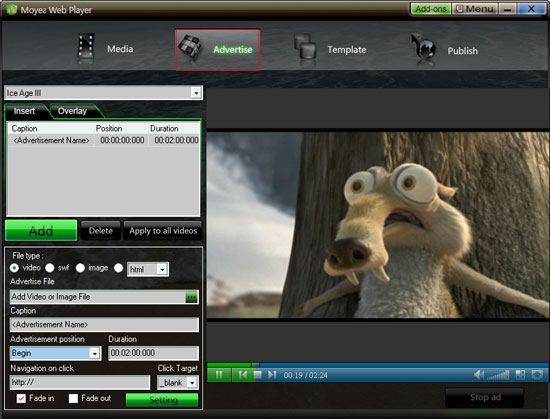550x419 pixels.
Task: Click the Duration time field under Advertisement
Action: point(153,353)
